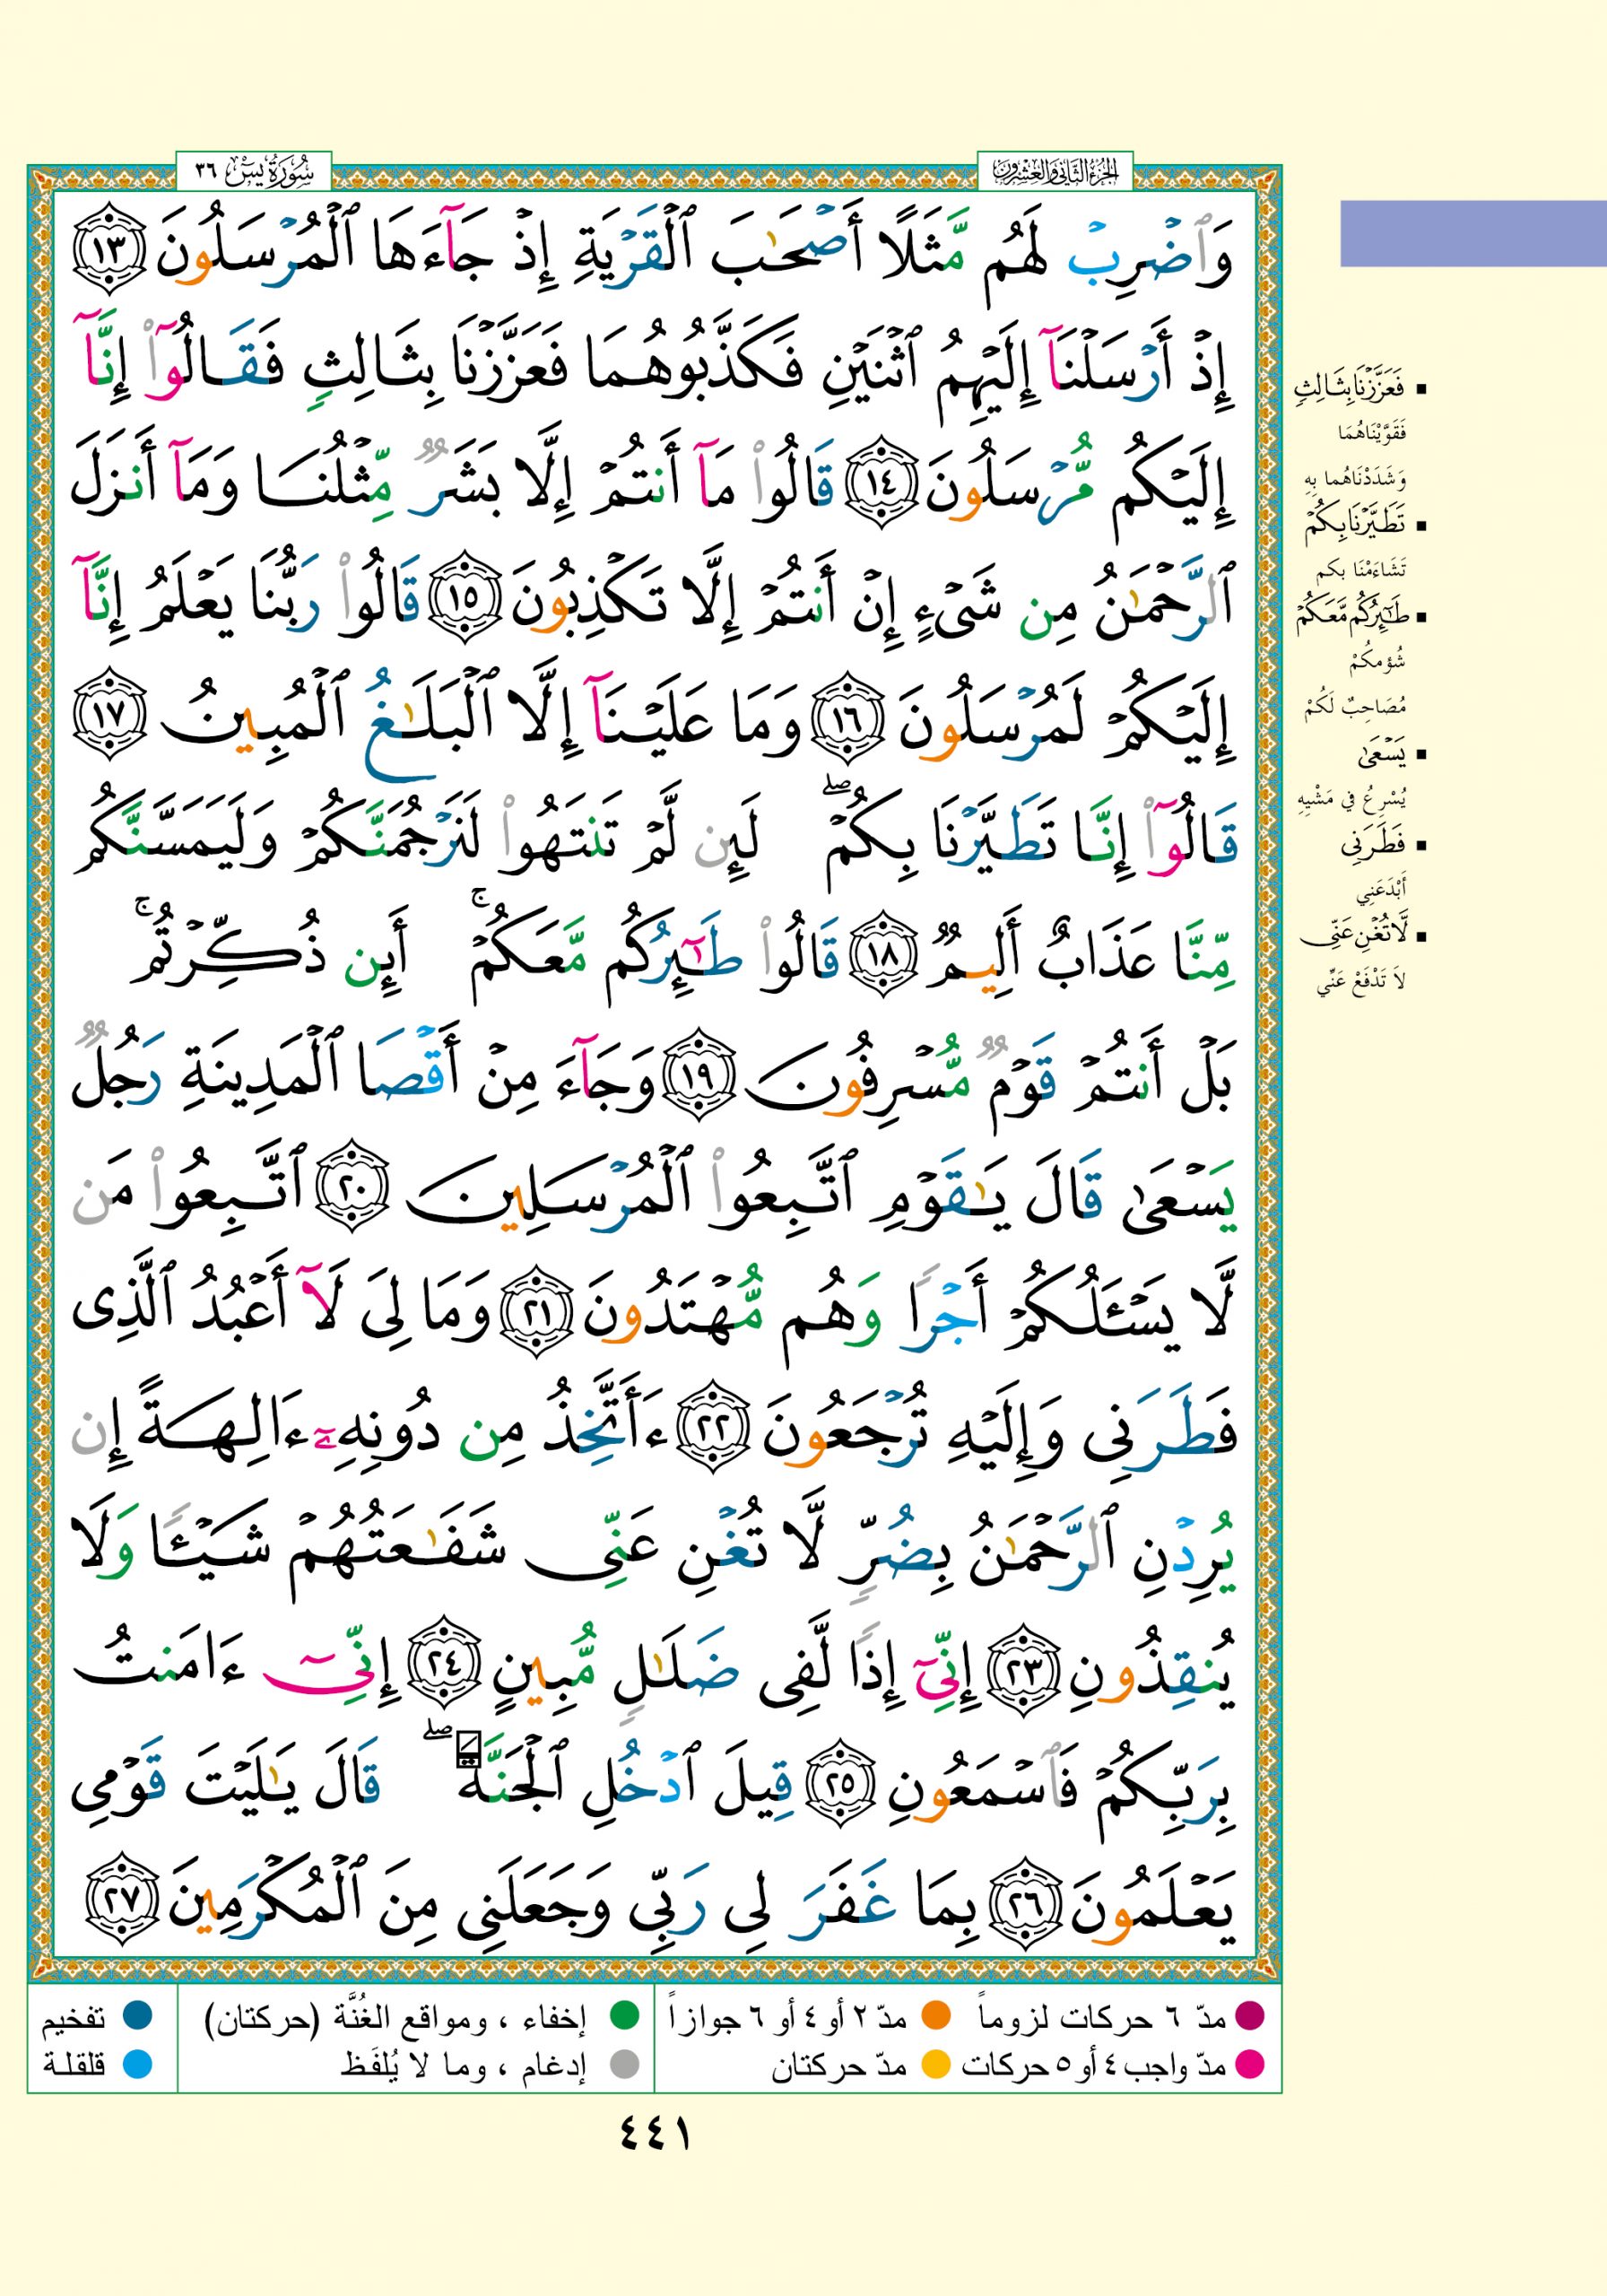1607x2296 pixels.
Task: Open the الجزء الثاني والعشرون header label
Action: [1054, 172]
